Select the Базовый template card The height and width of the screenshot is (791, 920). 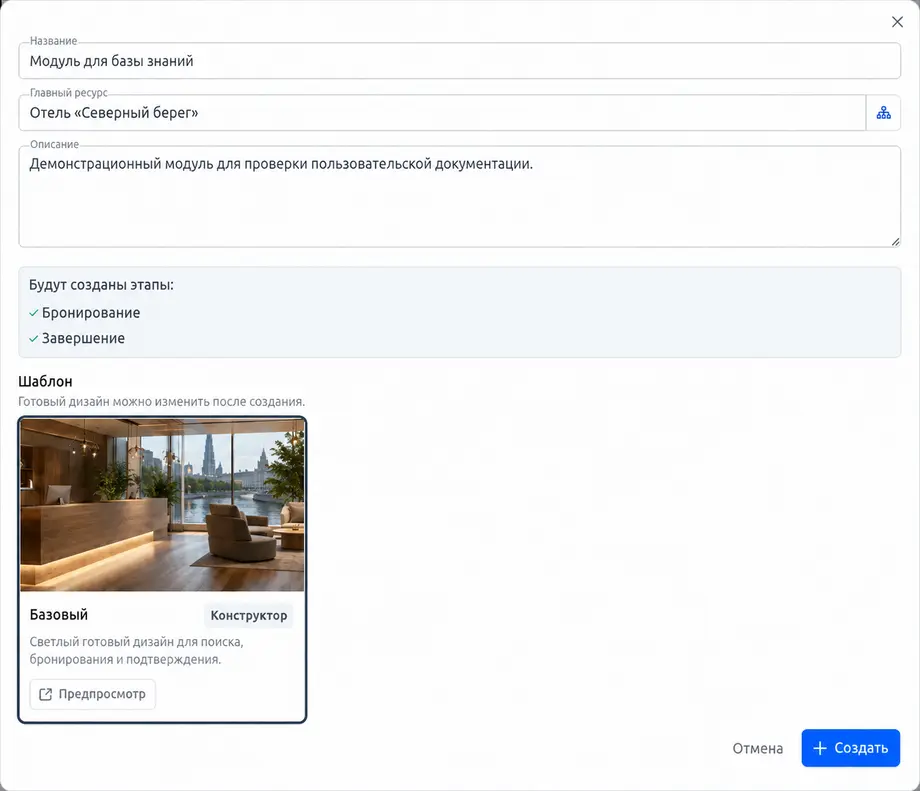(x=162, y=570)
